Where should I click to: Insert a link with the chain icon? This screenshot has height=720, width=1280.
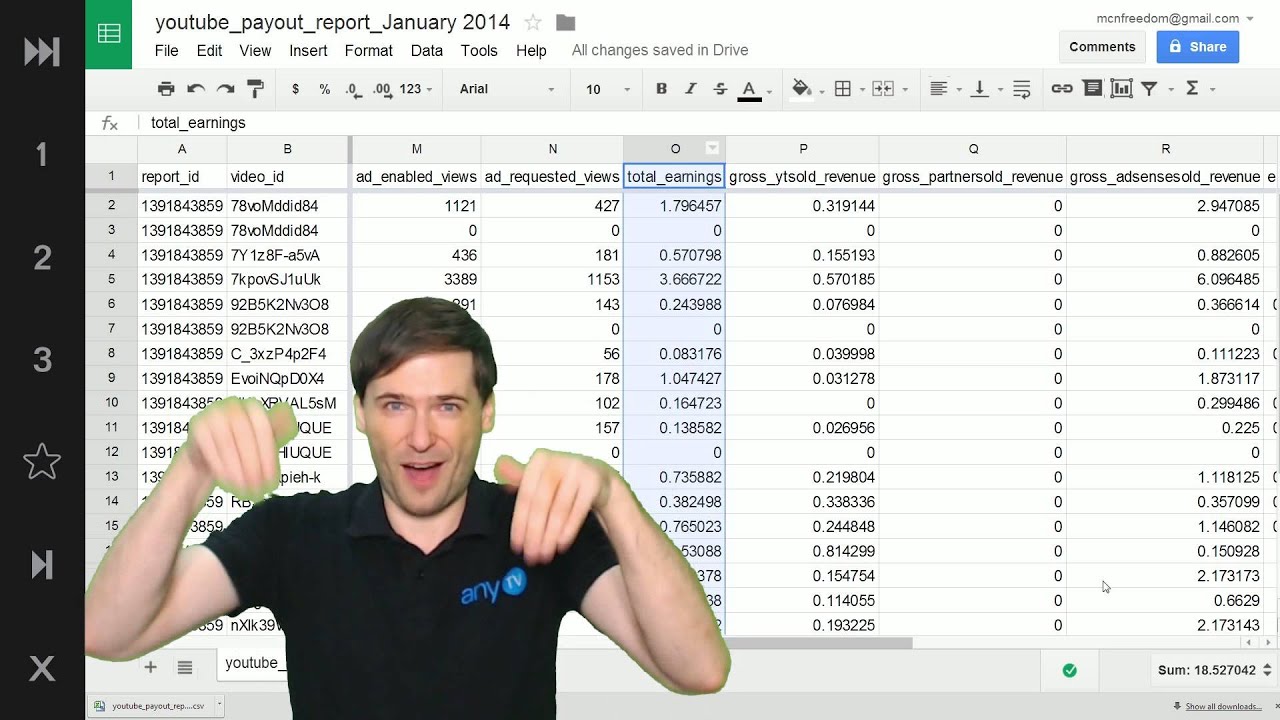coord(1062,89)
